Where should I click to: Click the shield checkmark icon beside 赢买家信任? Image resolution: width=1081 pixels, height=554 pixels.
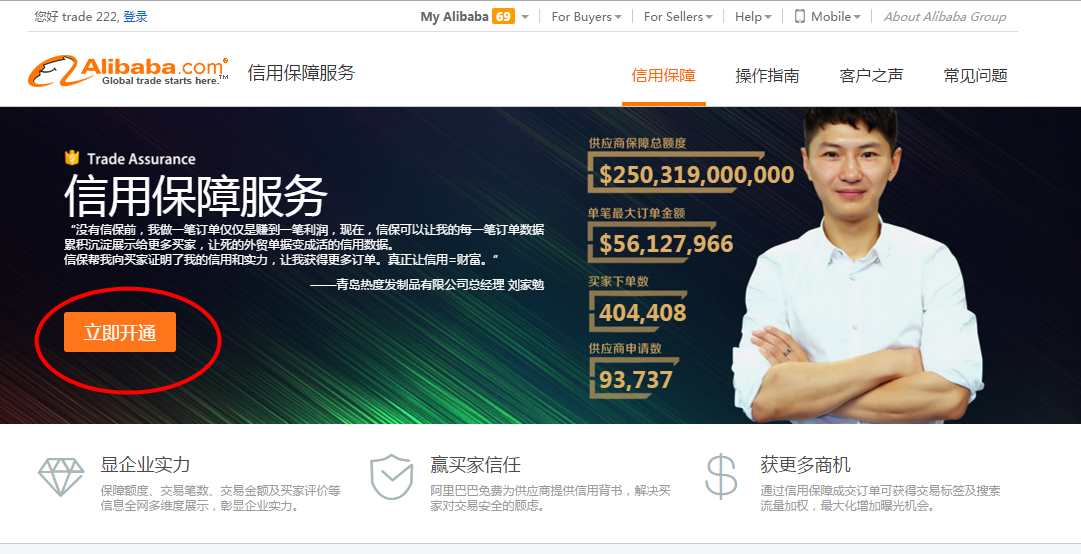point(391,476)
